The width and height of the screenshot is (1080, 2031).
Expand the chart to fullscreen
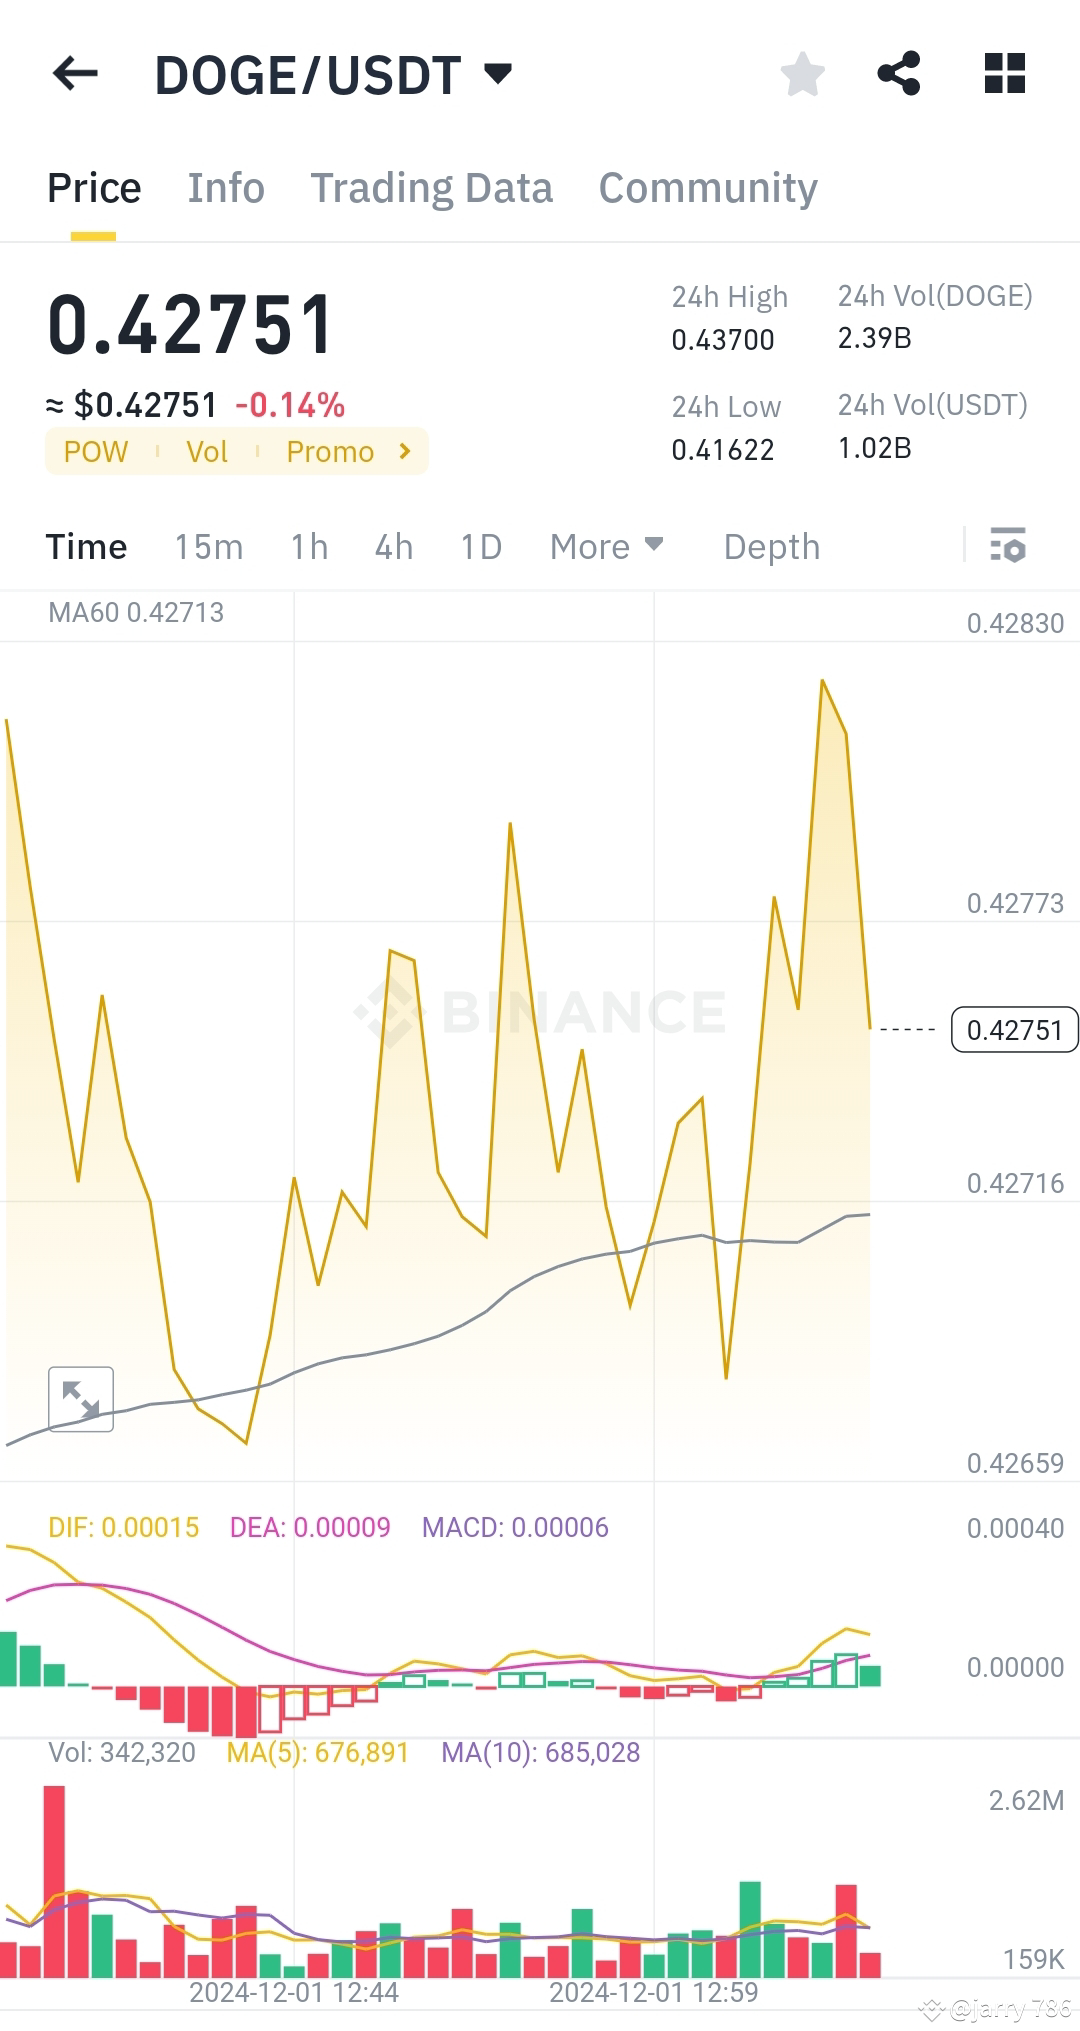(x=80, y=1399)
